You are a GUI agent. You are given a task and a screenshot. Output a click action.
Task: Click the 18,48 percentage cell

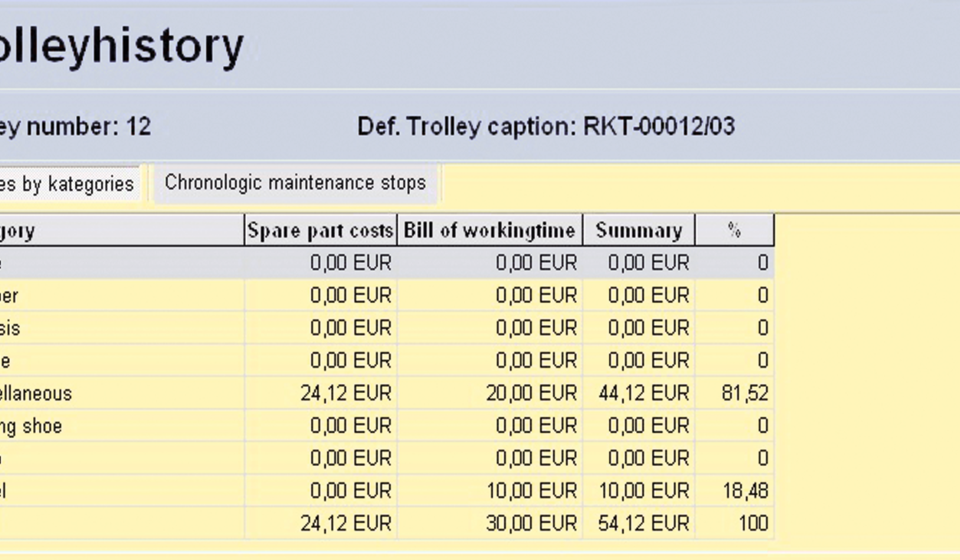coord(744,491)
